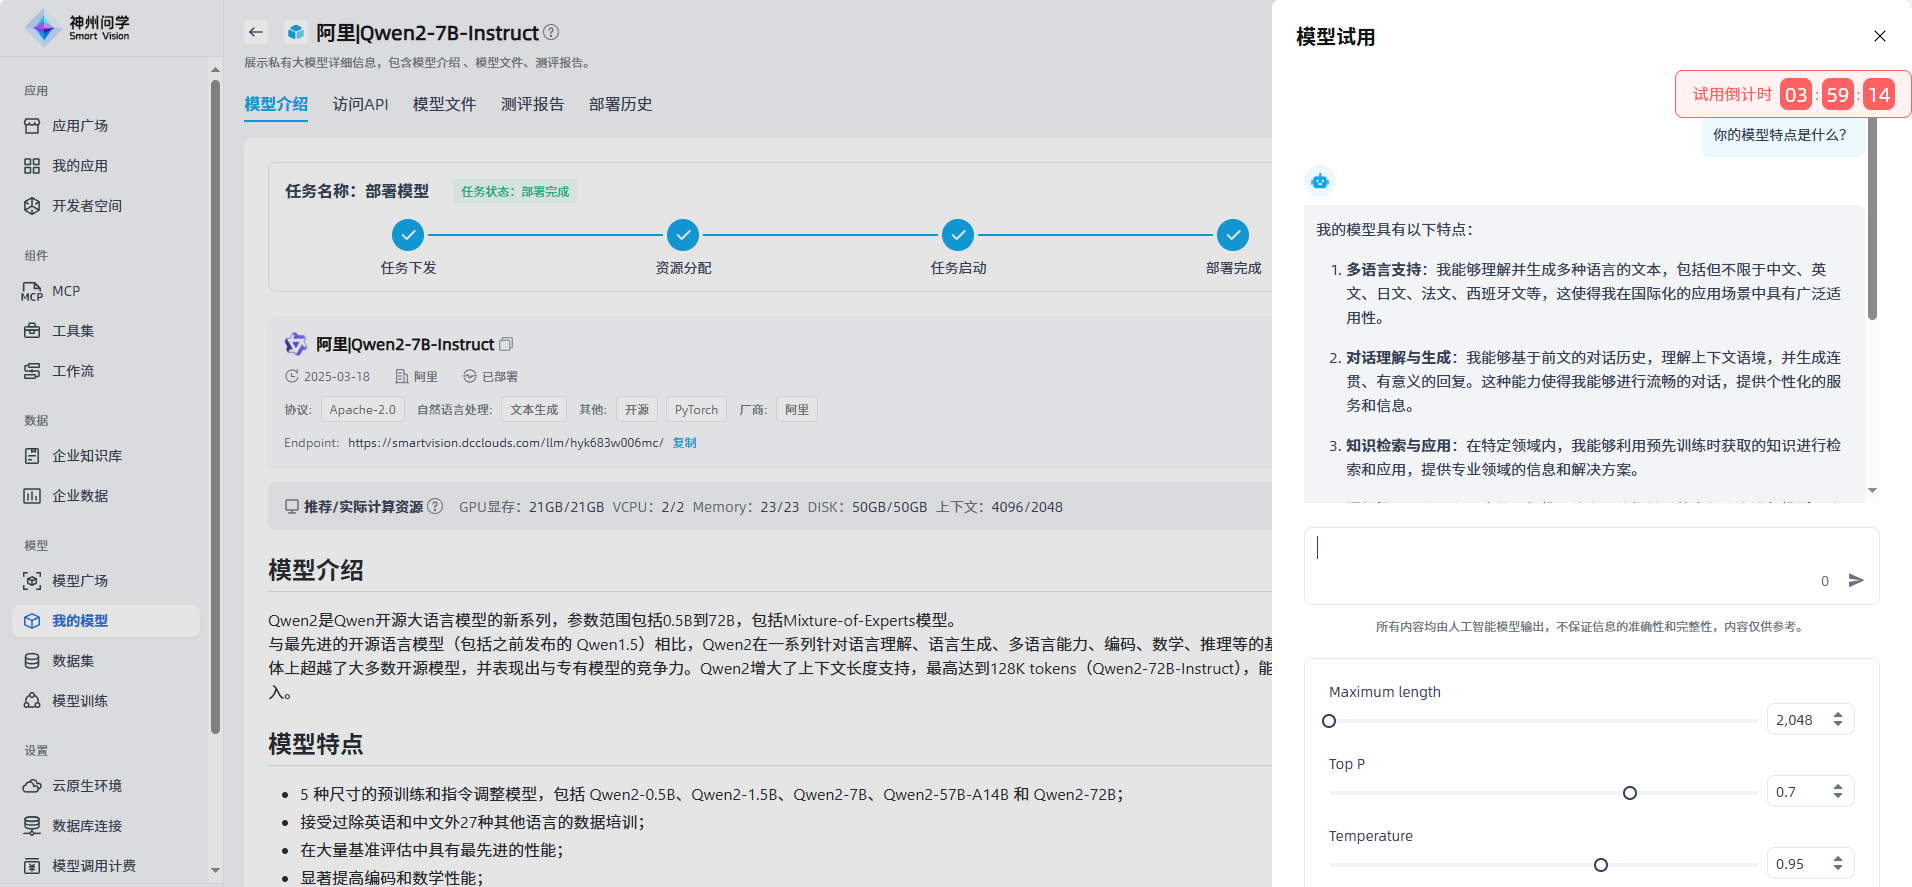This screenshot has width=1912, height=887.
Task: Click help icon next to Qwen2-7B-Instruct title
Action: point(551,33)
